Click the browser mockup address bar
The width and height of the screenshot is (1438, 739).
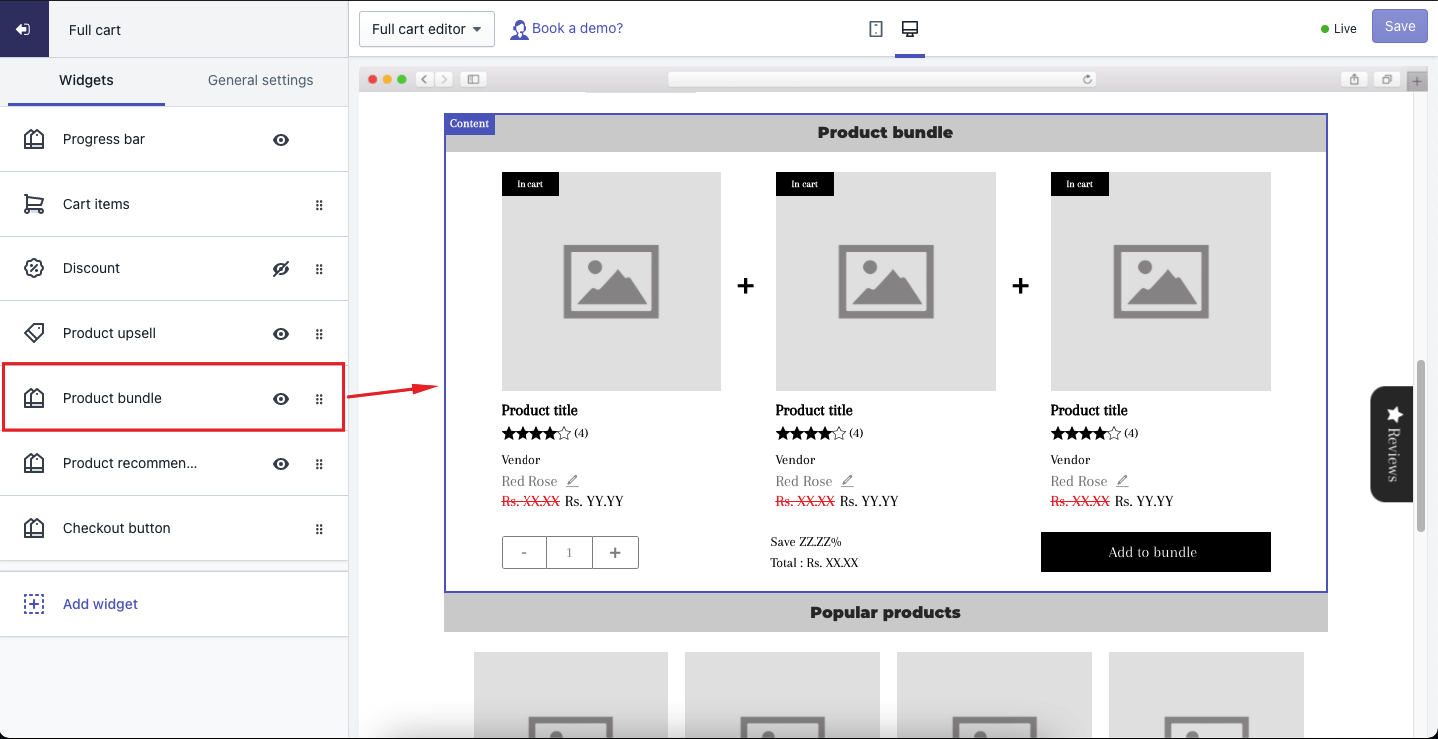pos(882,79)
